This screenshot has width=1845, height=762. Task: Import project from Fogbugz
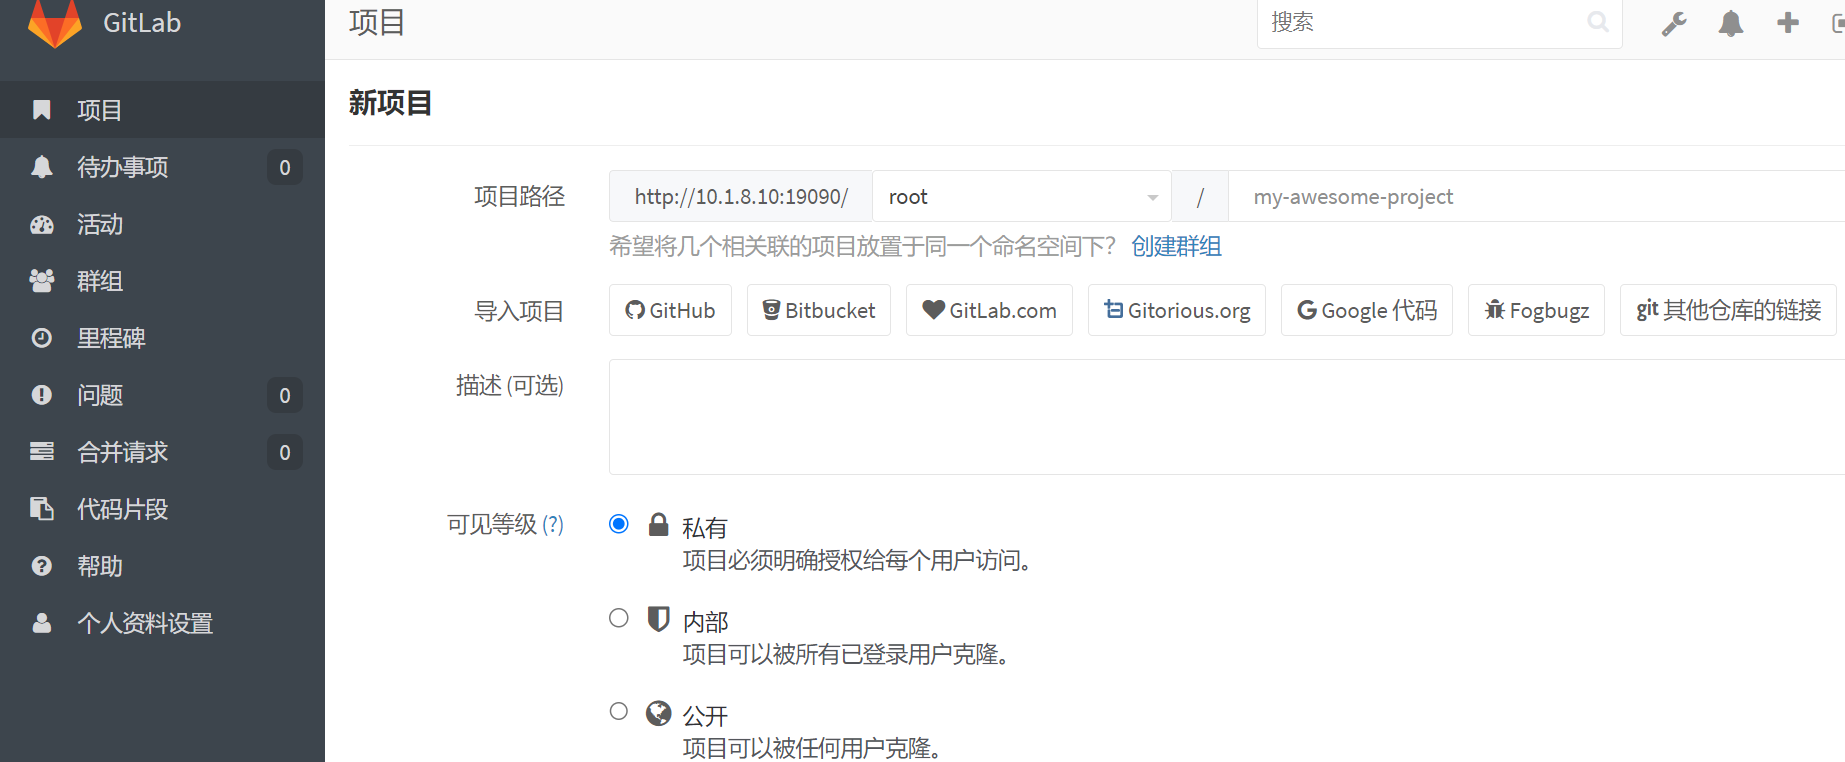(x=1536, y=310)
